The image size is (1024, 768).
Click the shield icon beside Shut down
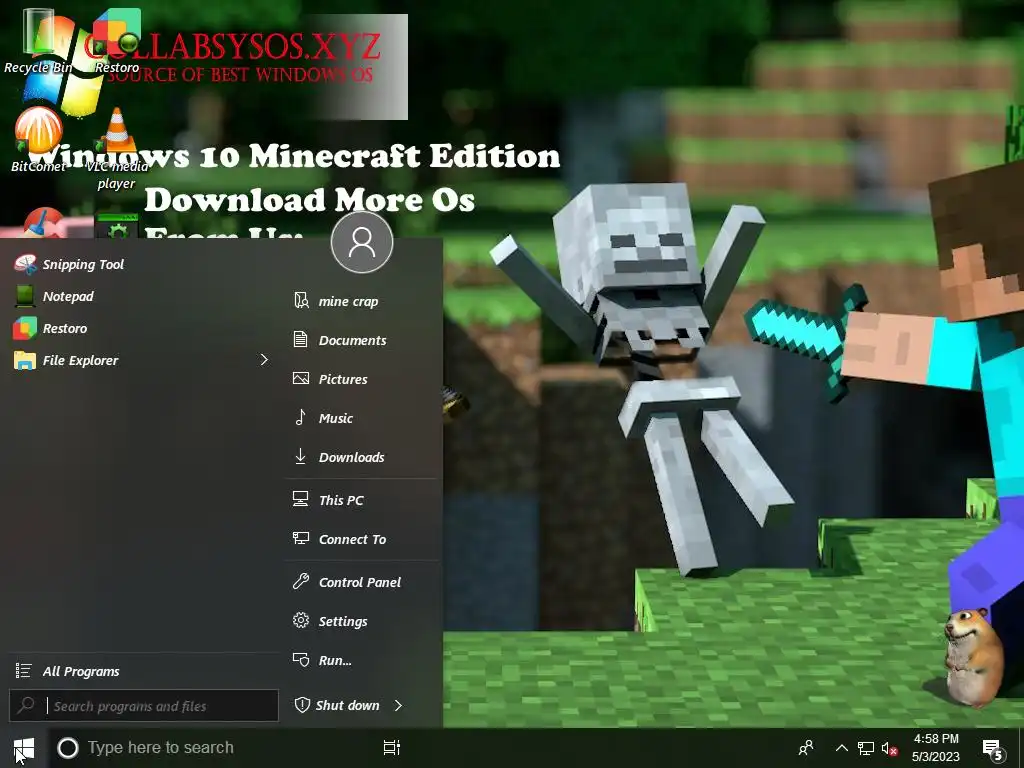(302, 705)
